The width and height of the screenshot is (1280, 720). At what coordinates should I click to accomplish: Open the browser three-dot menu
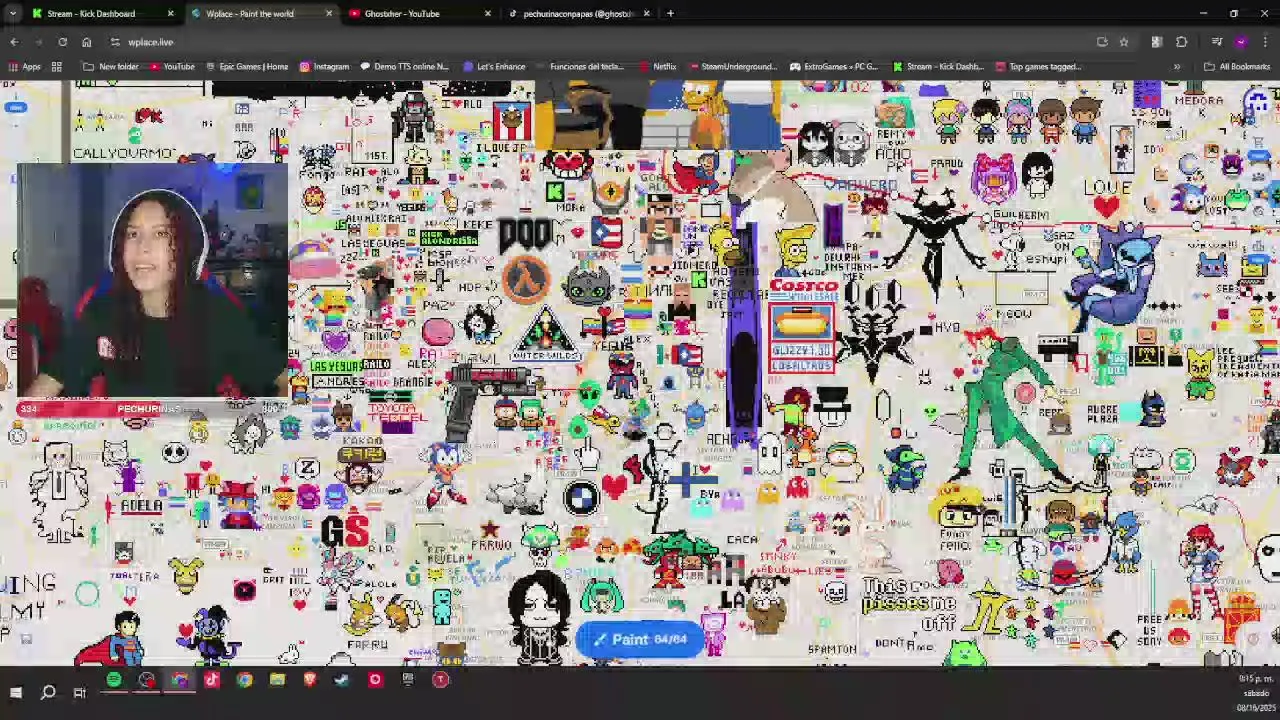pyautogui.click(x=1265, y=42)
